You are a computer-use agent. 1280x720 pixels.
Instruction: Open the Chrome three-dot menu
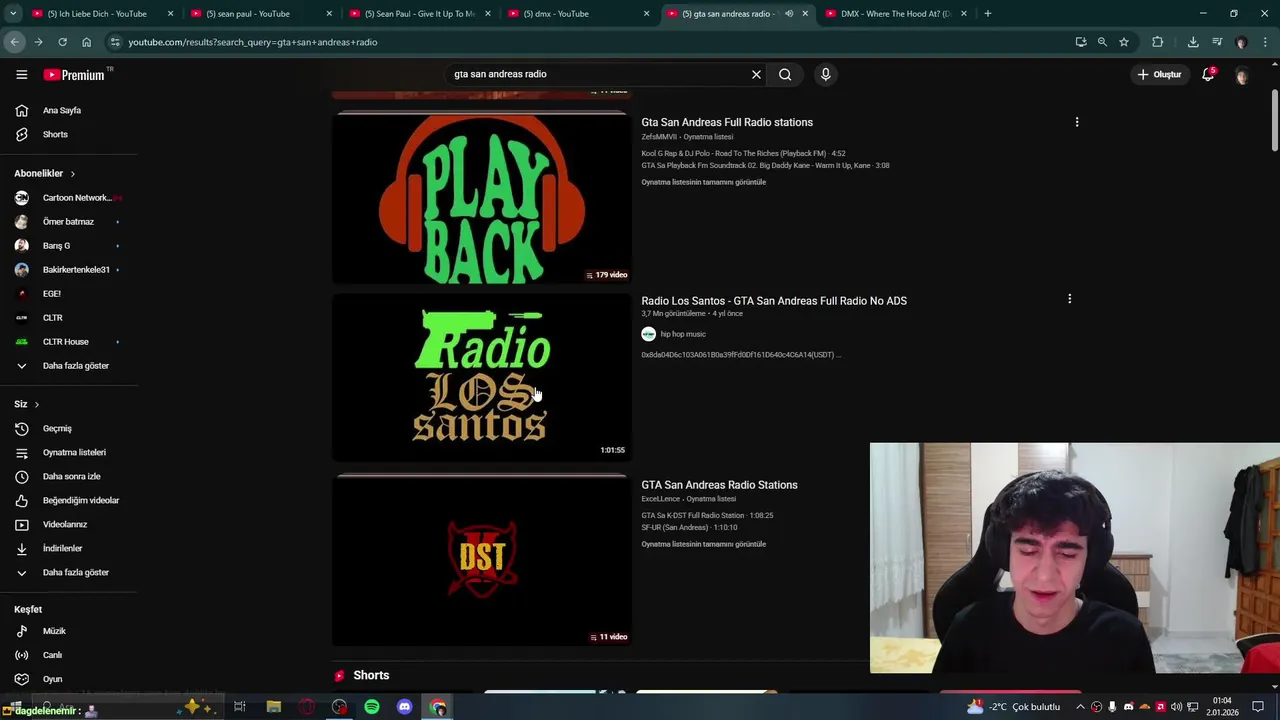click(1265, 42)
